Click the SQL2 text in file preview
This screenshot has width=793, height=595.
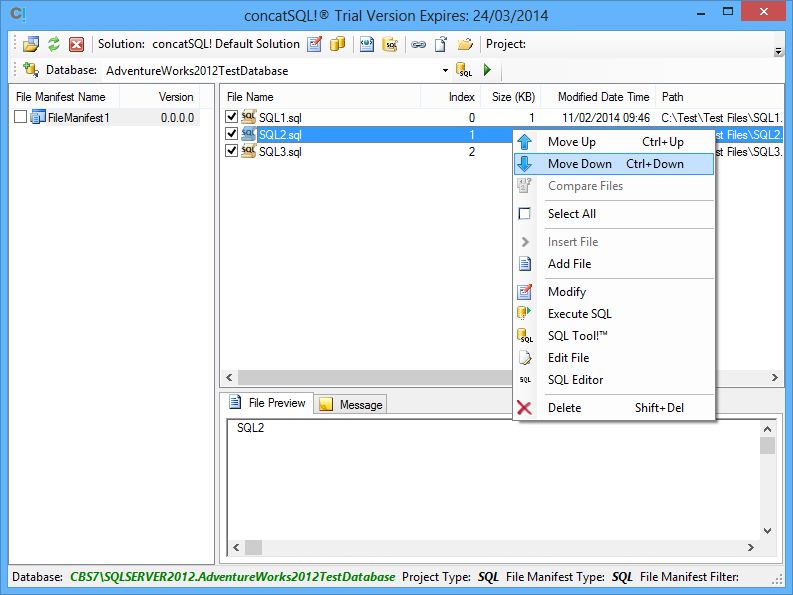coord(250,428)
